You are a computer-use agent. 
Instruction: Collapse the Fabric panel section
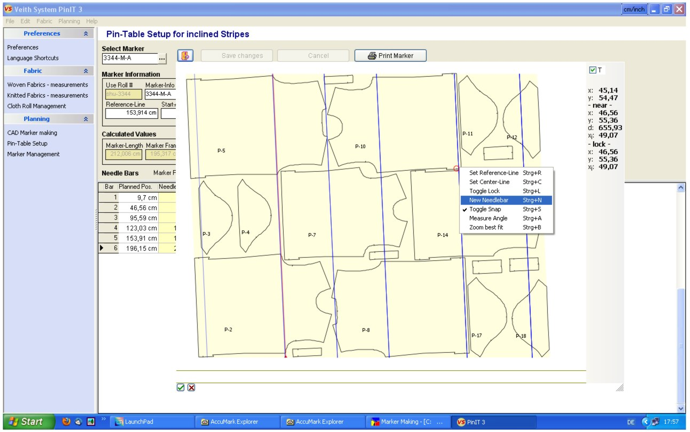click(86, 71)
